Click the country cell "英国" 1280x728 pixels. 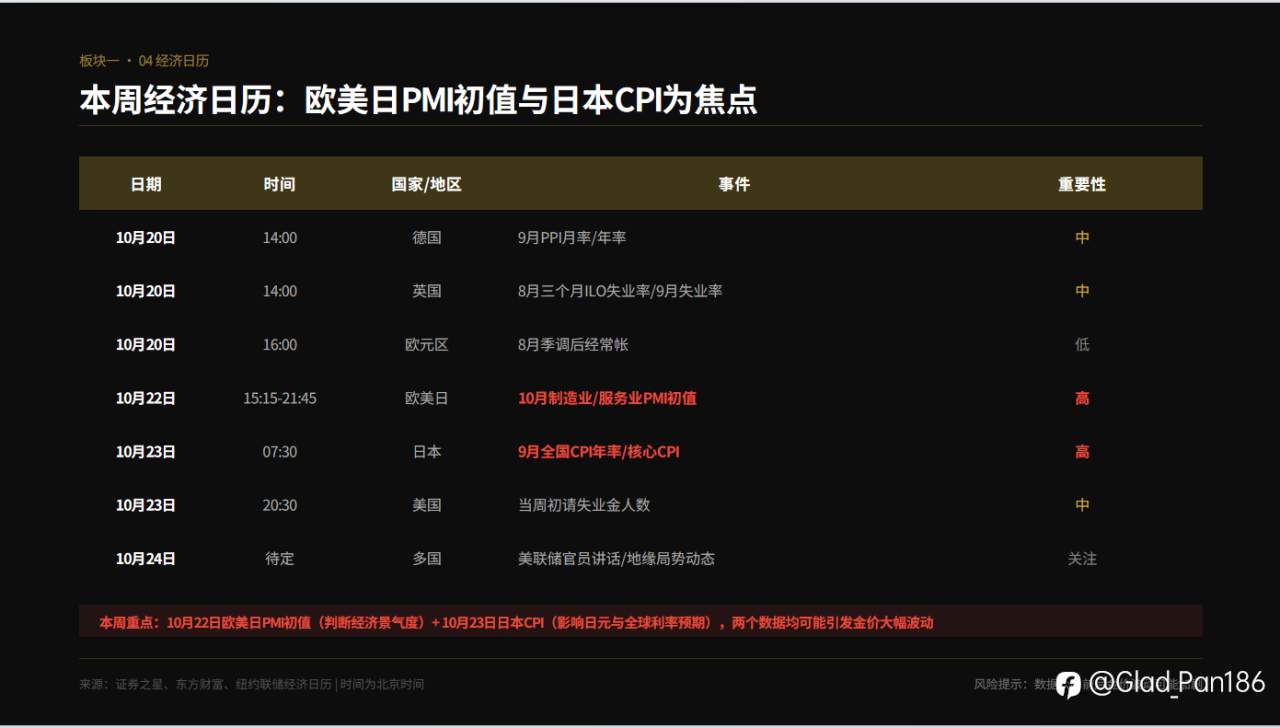tap(427, 291)
